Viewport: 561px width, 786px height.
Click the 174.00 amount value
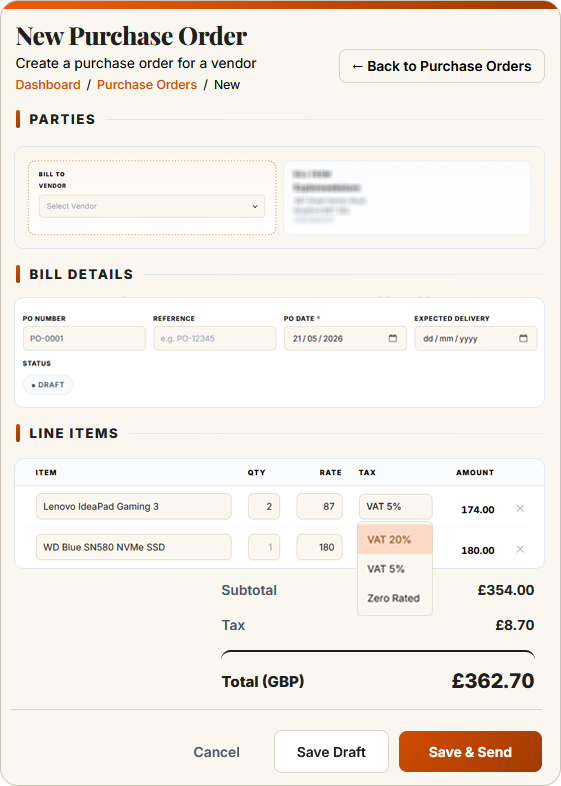(x=478, y=510)
